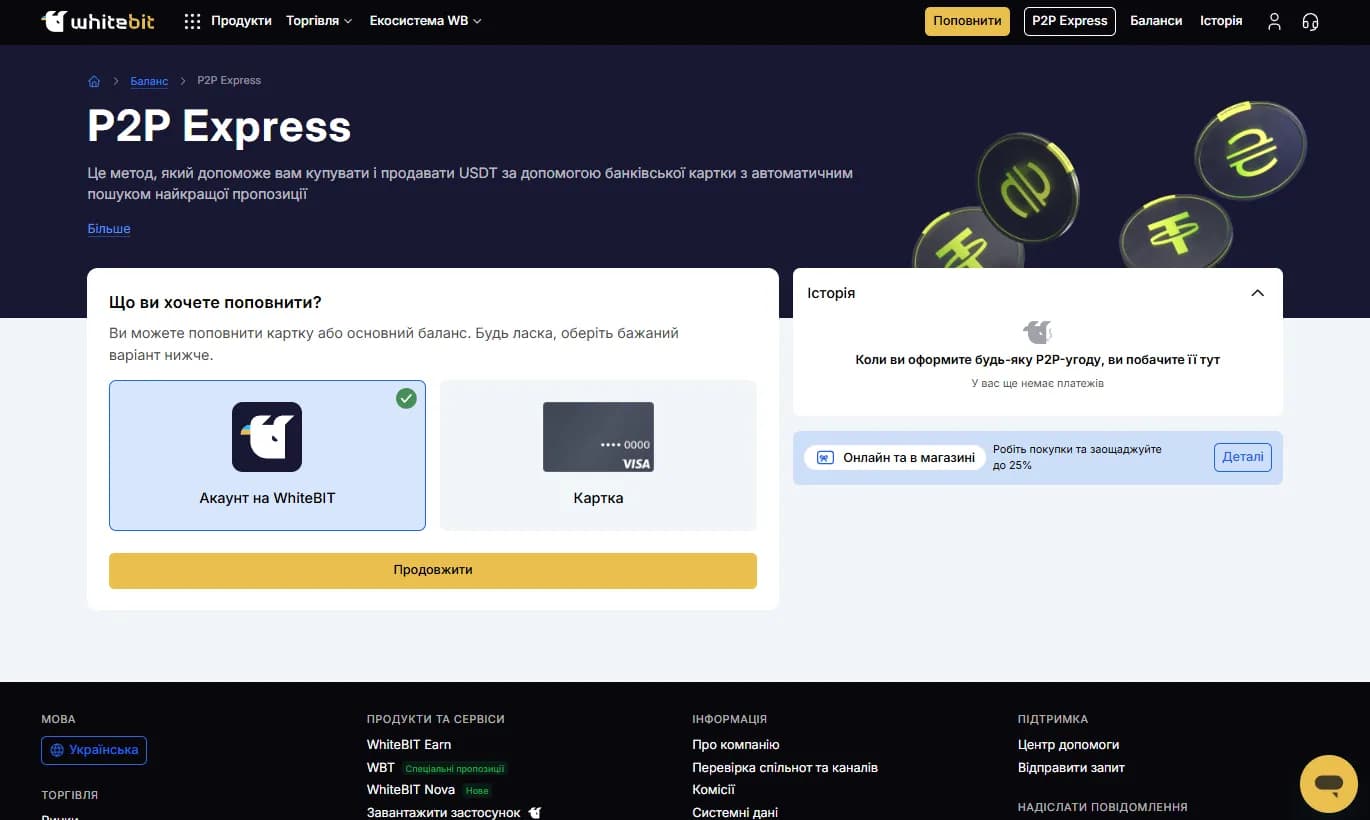Select the Картка option

(598, 455)
